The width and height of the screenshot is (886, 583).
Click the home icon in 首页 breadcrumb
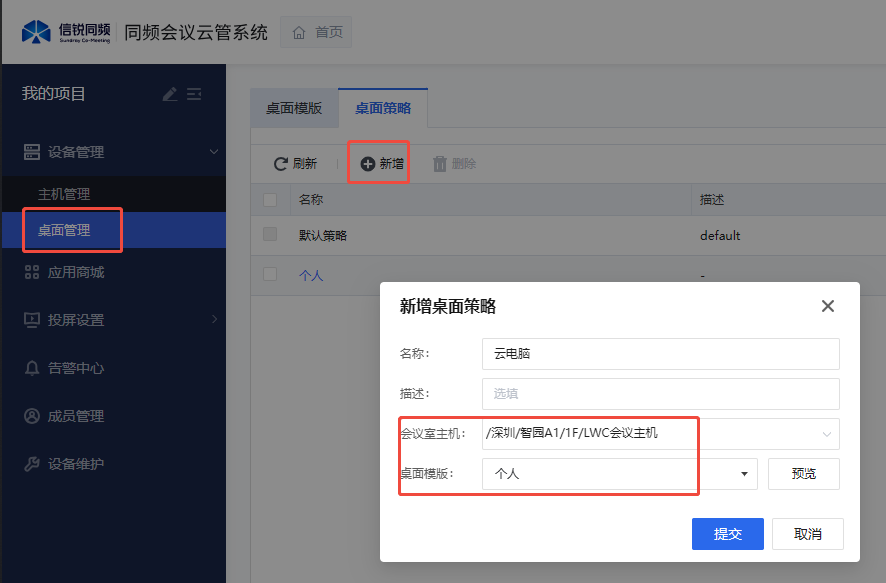[299, 33]
